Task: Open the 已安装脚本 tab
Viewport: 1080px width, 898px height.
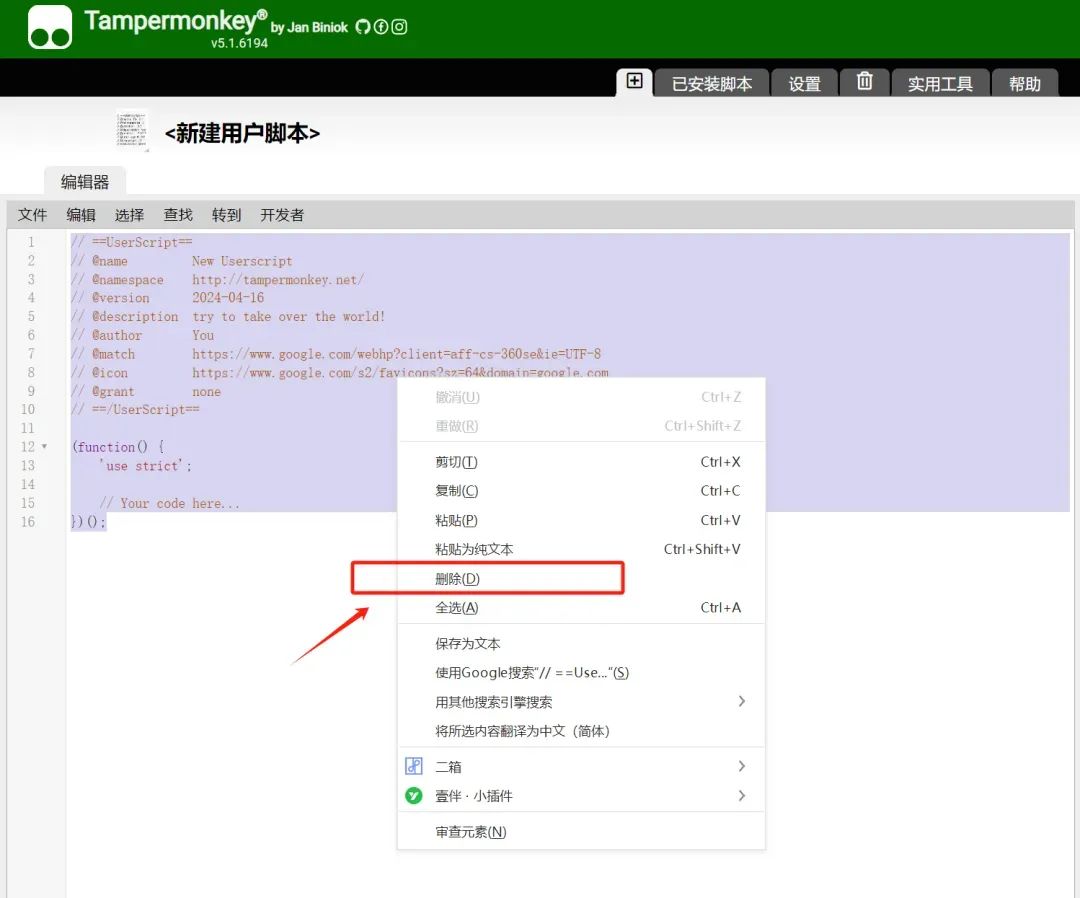Action: tap(711, 84)
